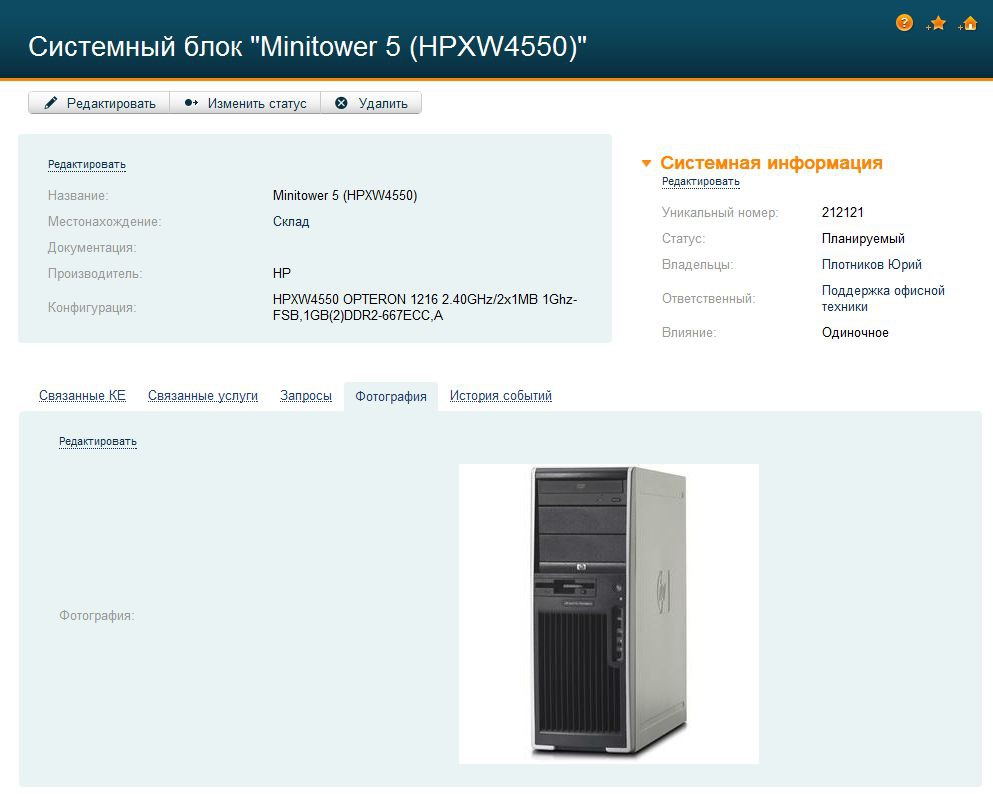
Task: Open the Связанные КЕ tab
Action: pos(82,396)
